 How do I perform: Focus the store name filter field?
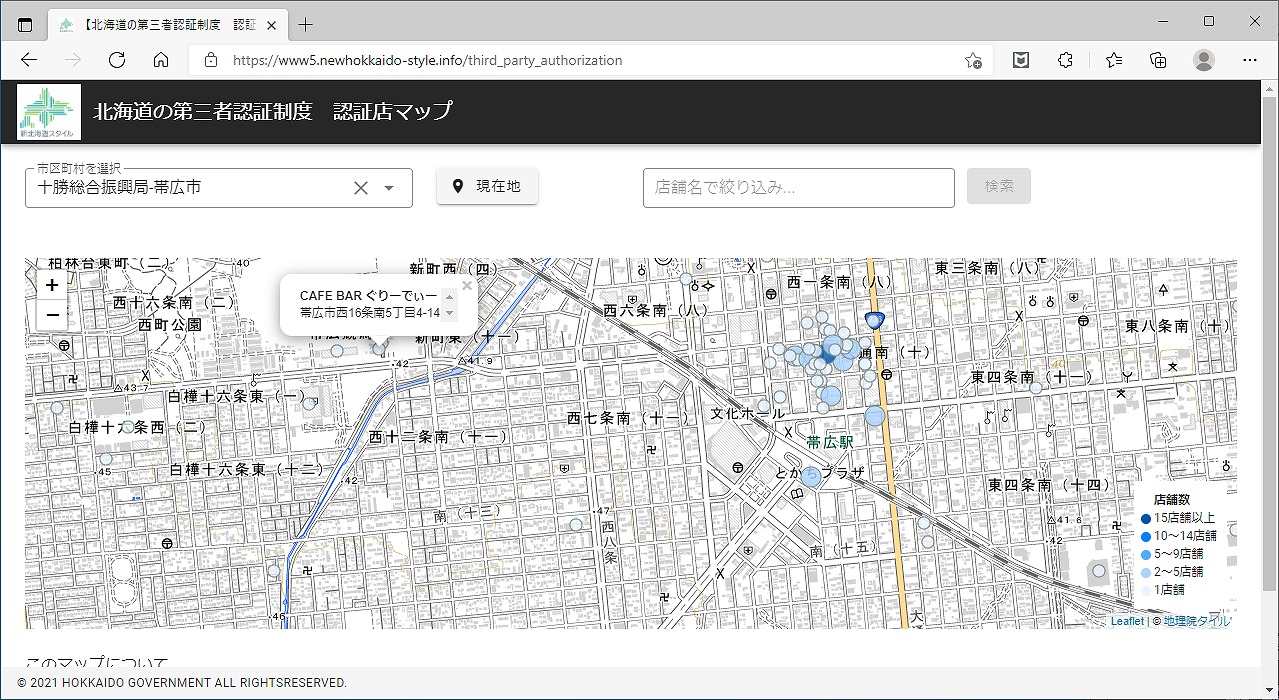click(x=798, y=187)
